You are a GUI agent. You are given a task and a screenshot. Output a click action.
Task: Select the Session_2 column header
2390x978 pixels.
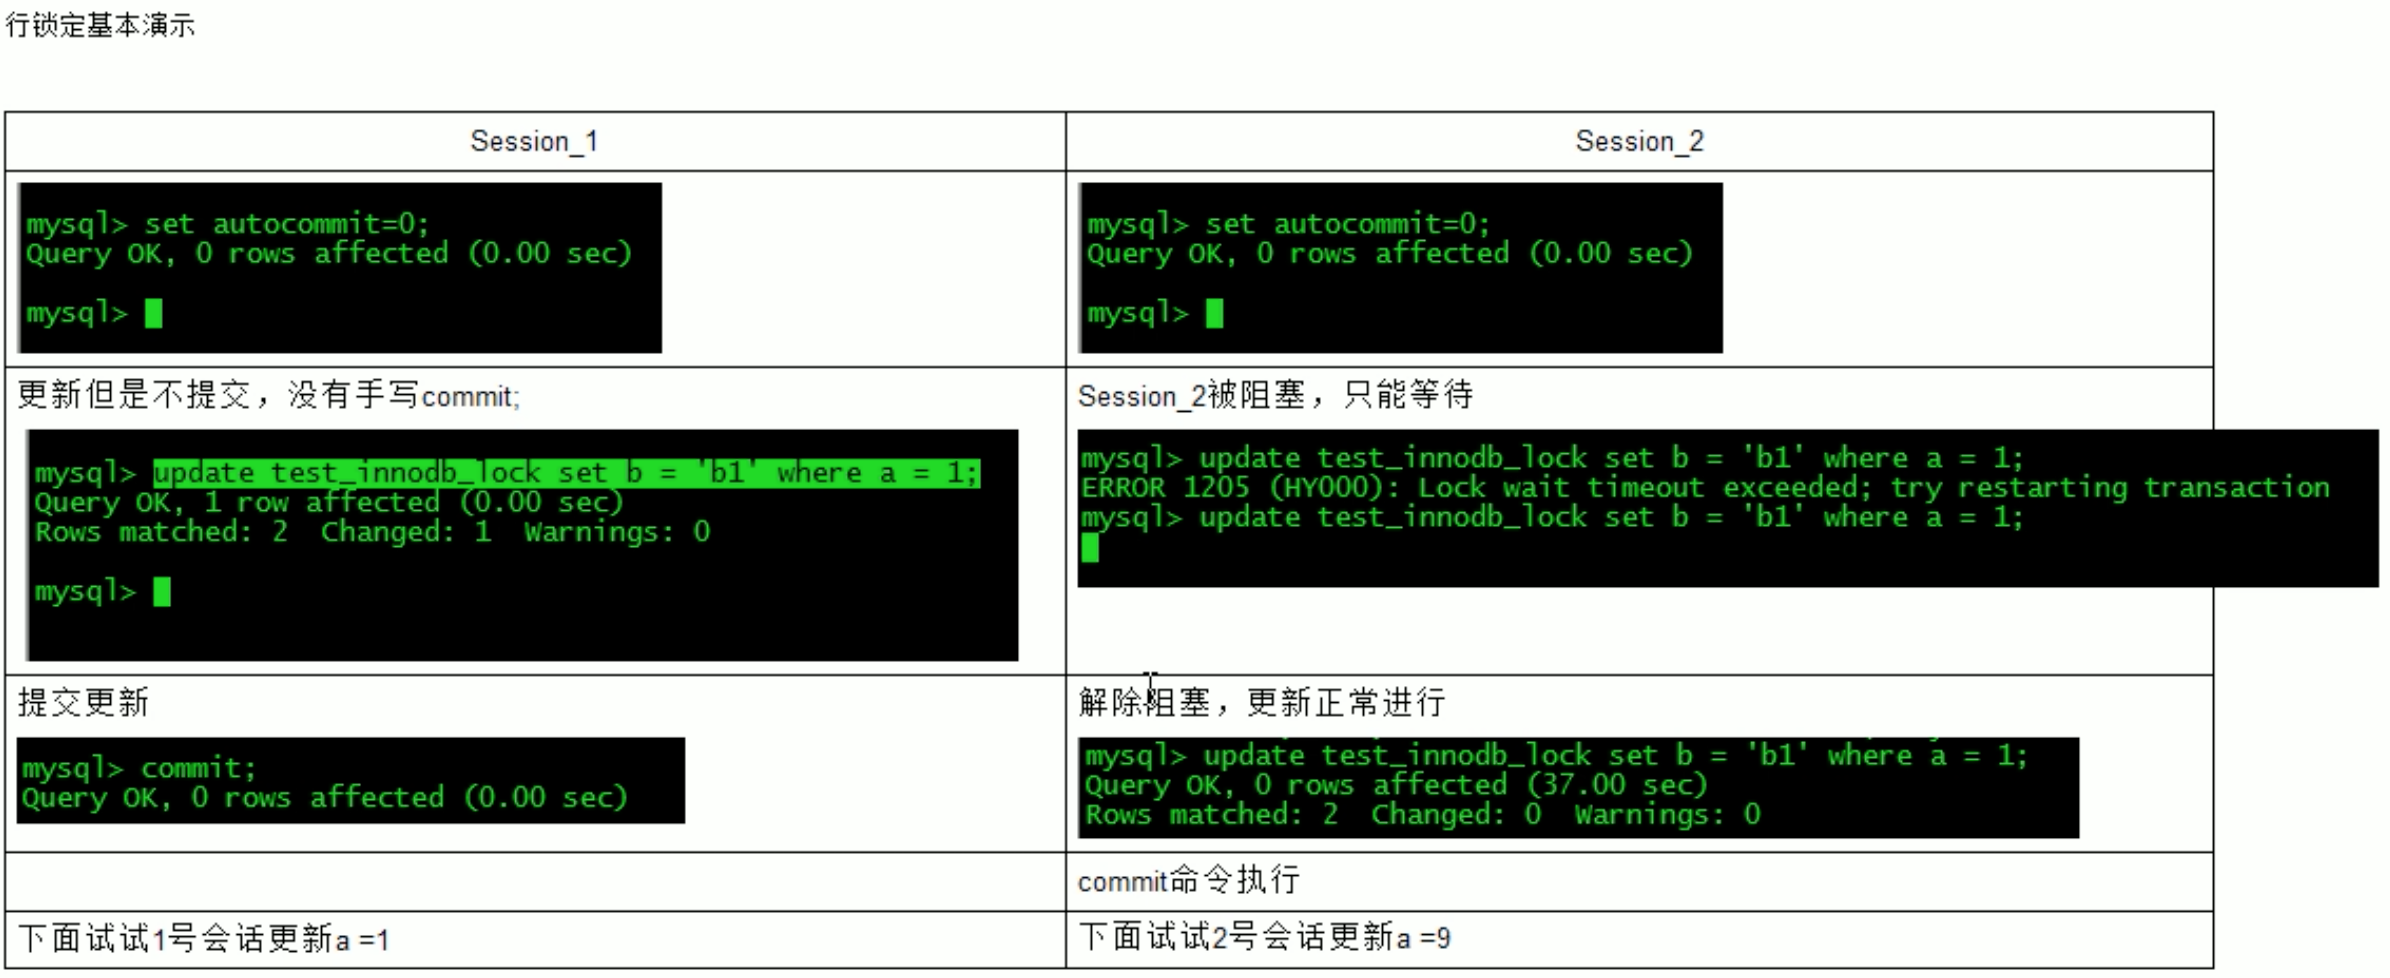click(1640, 141)
